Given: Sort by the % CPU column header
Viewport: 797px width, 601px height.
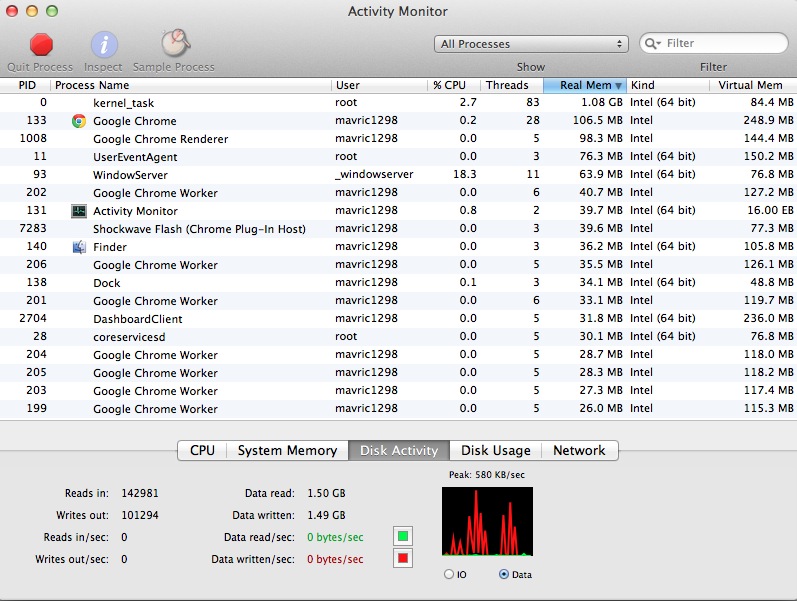Looking at the screenshot, I should coord(453,85).
